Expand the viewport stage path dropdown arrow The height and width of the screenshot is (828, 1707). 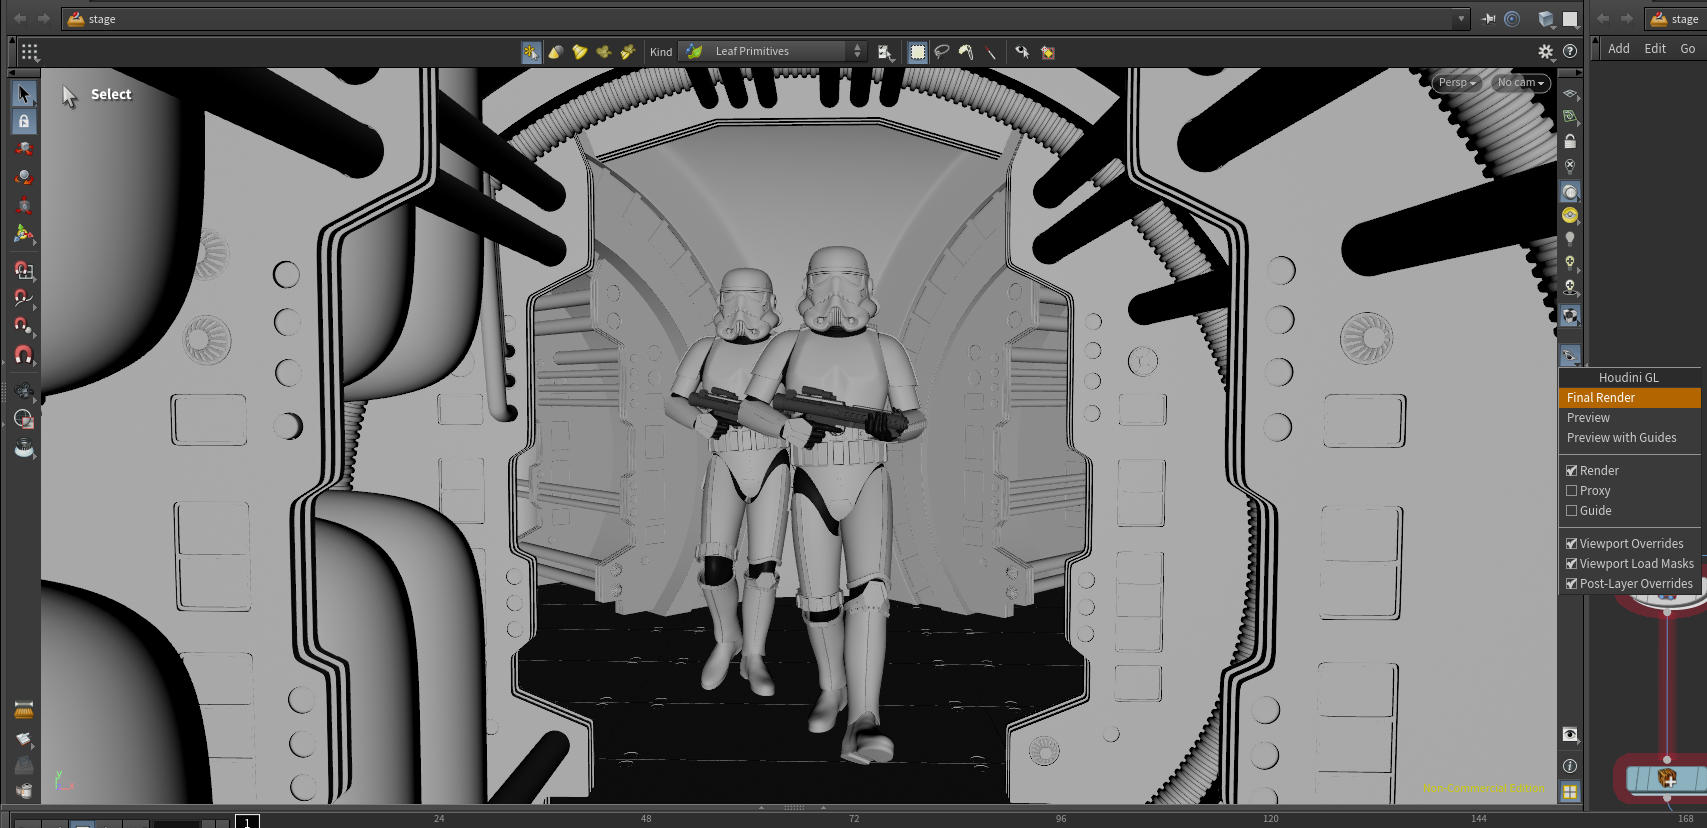(1461, 19)
